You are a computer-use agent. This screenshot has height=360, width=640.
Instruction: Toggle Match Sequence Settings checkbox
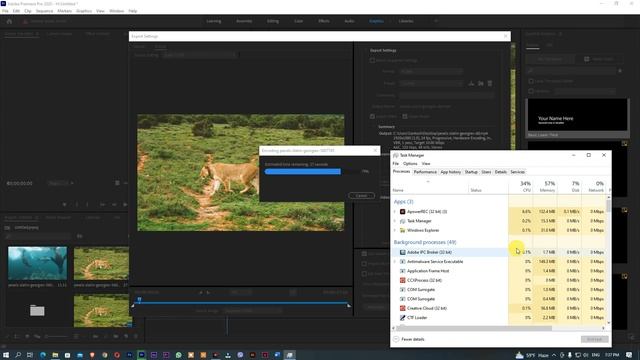372,60
